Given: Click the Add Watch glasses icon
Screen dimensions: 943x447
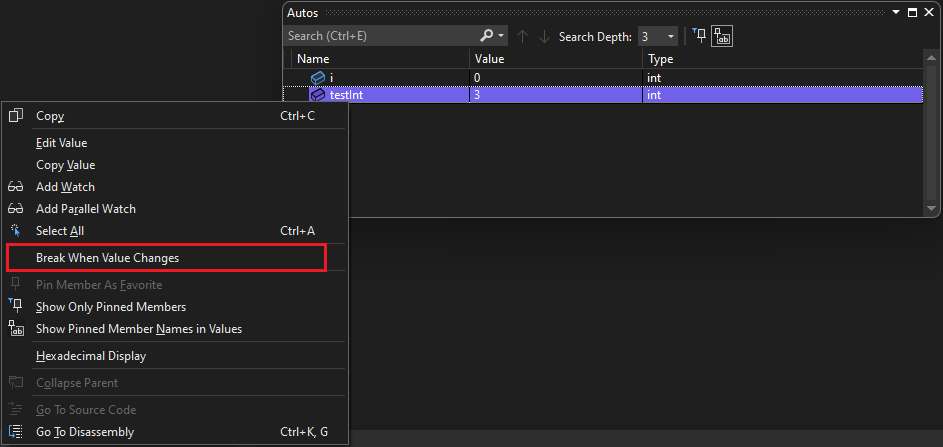Looking at the screenshot, I should click(x=16, y=187).
